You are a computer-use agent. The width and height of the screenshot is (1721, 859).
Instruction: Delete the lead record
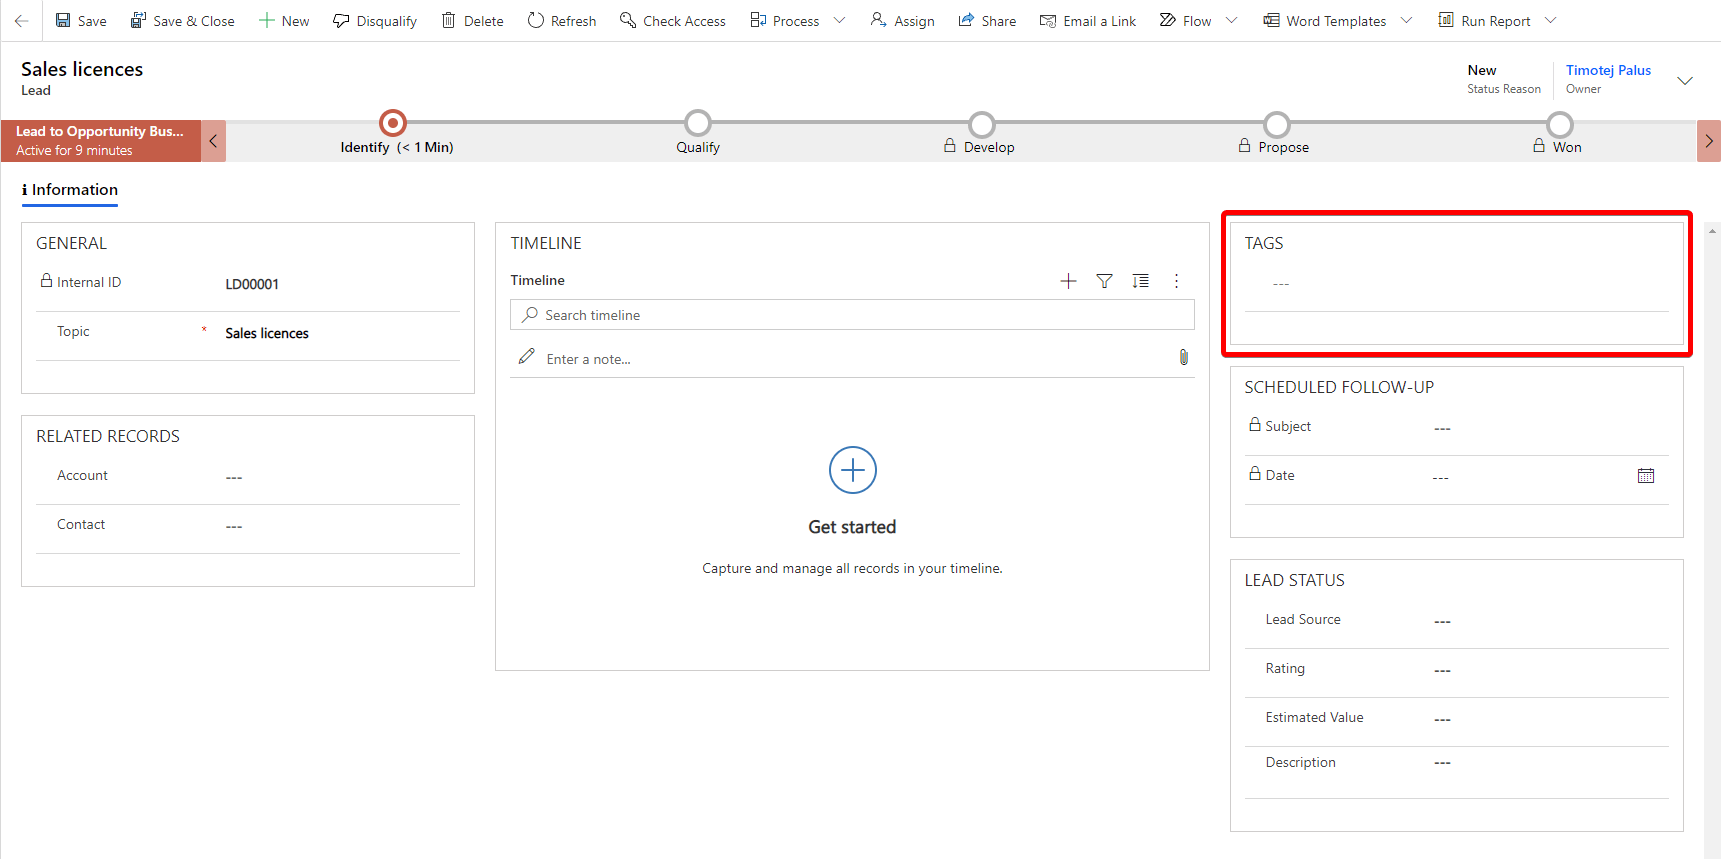coord(473,20)
